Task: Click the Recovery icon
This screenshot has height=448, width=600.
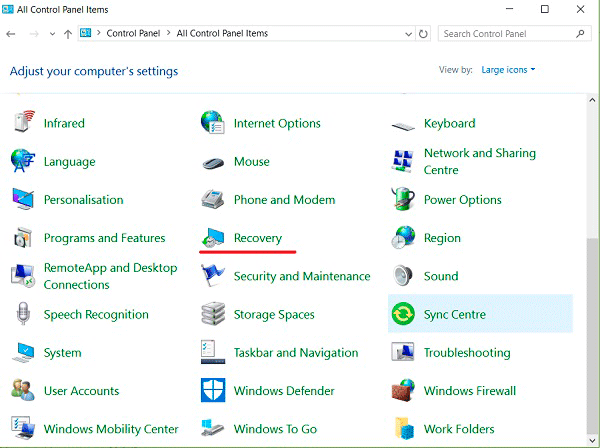Action: pos(213,237)
